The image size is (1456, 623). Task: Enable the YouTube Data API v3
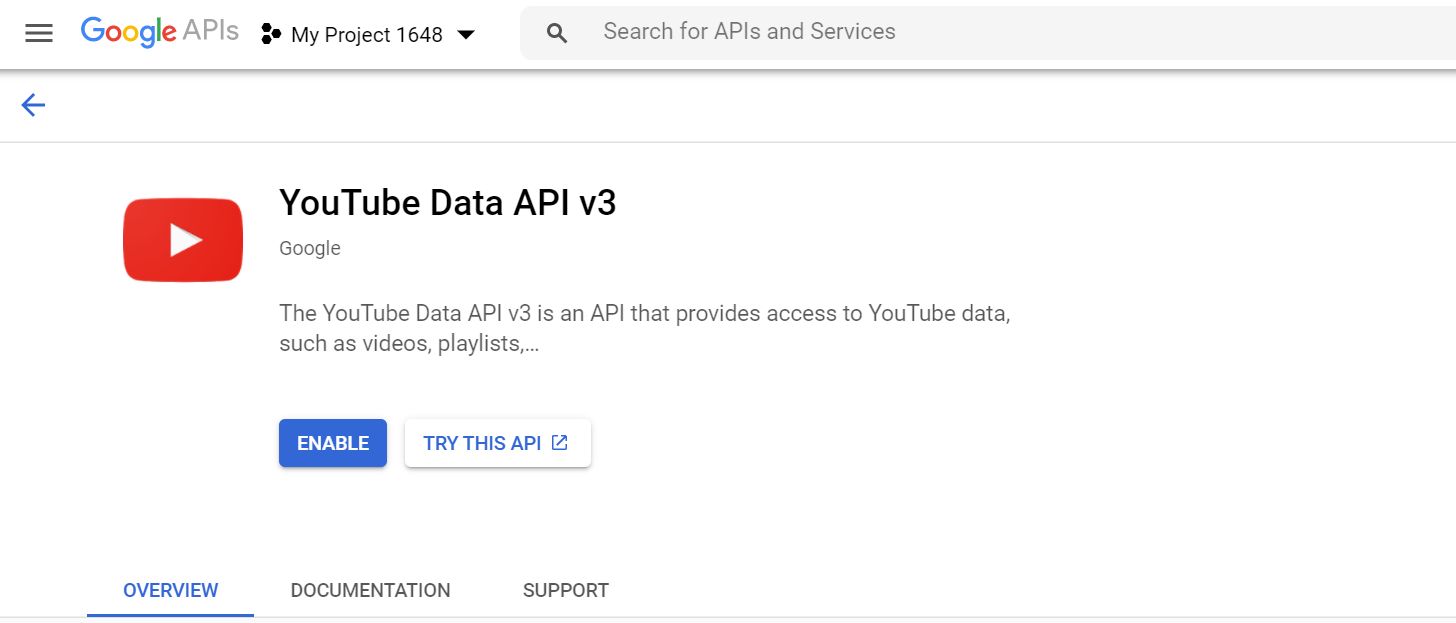pyautogui.click(x=332, y=442)
